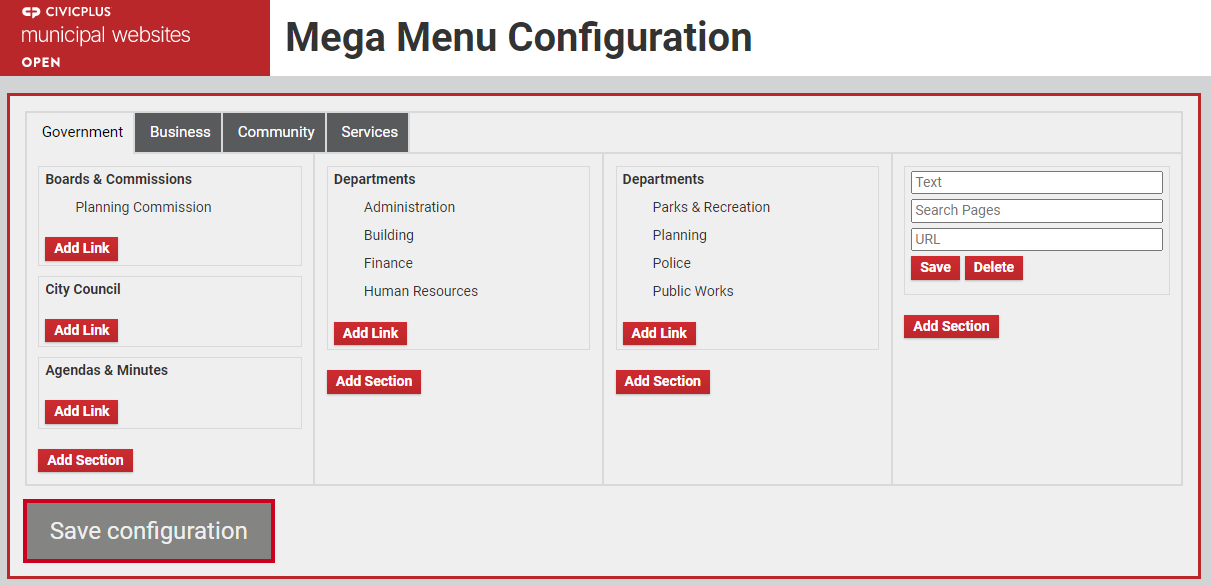
Task: Select the Planning department link
Action: tap(680, 235)
